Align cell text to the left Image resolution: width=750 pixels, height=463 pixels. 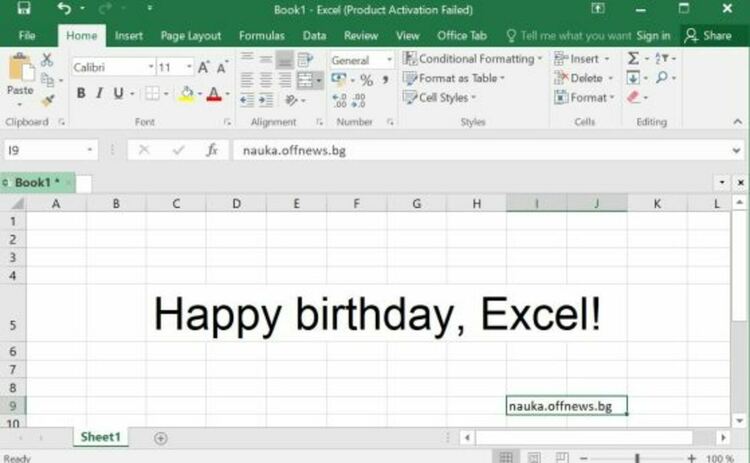[x=247, y=80]
